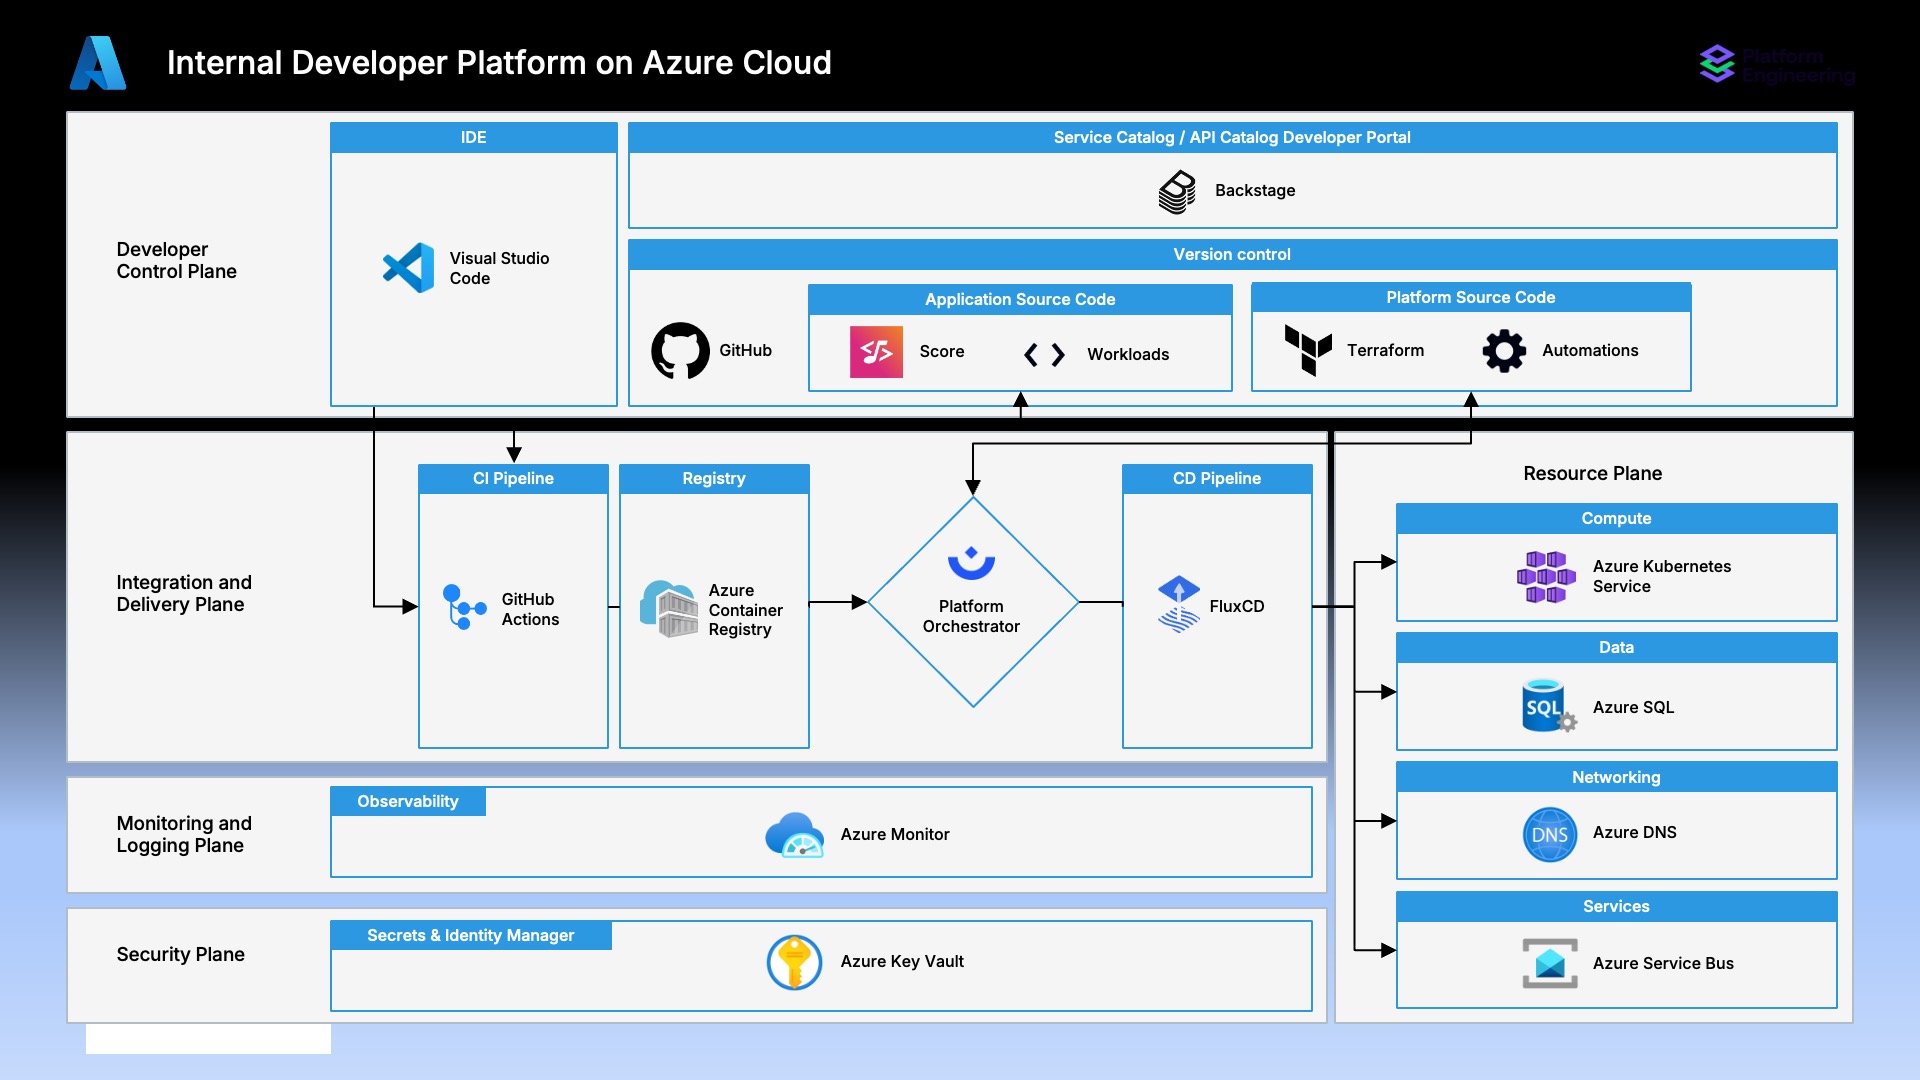Click the Monitoring and Logging Plane label
The image size is (1920, 1080).
184,834
